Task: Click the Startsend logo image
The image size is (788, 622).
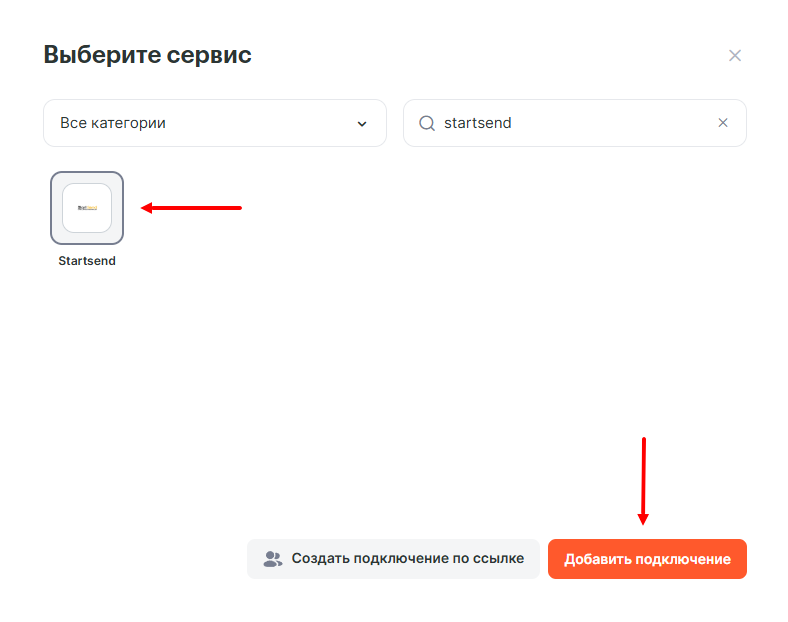Action: [x=87, y=208]
